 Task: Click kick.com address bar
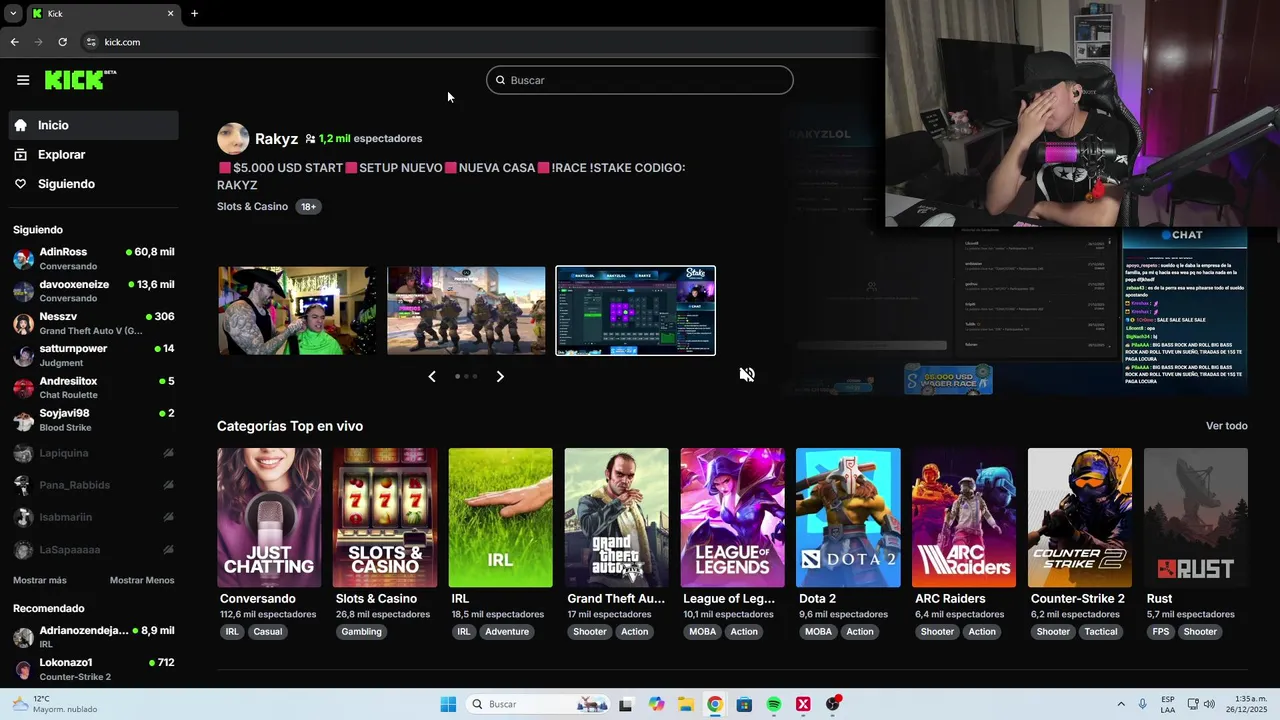[480, 42]
